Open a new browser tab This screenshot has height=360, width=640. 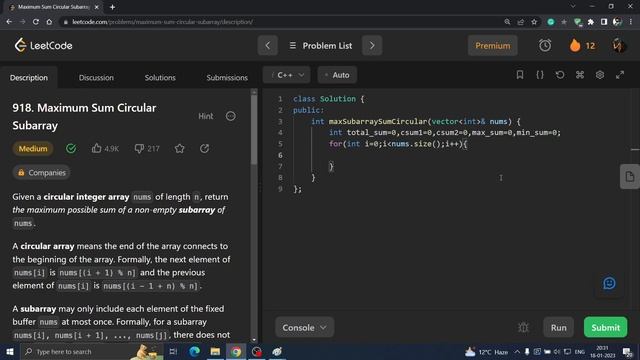pyautogui.click(x=112, y=7)
